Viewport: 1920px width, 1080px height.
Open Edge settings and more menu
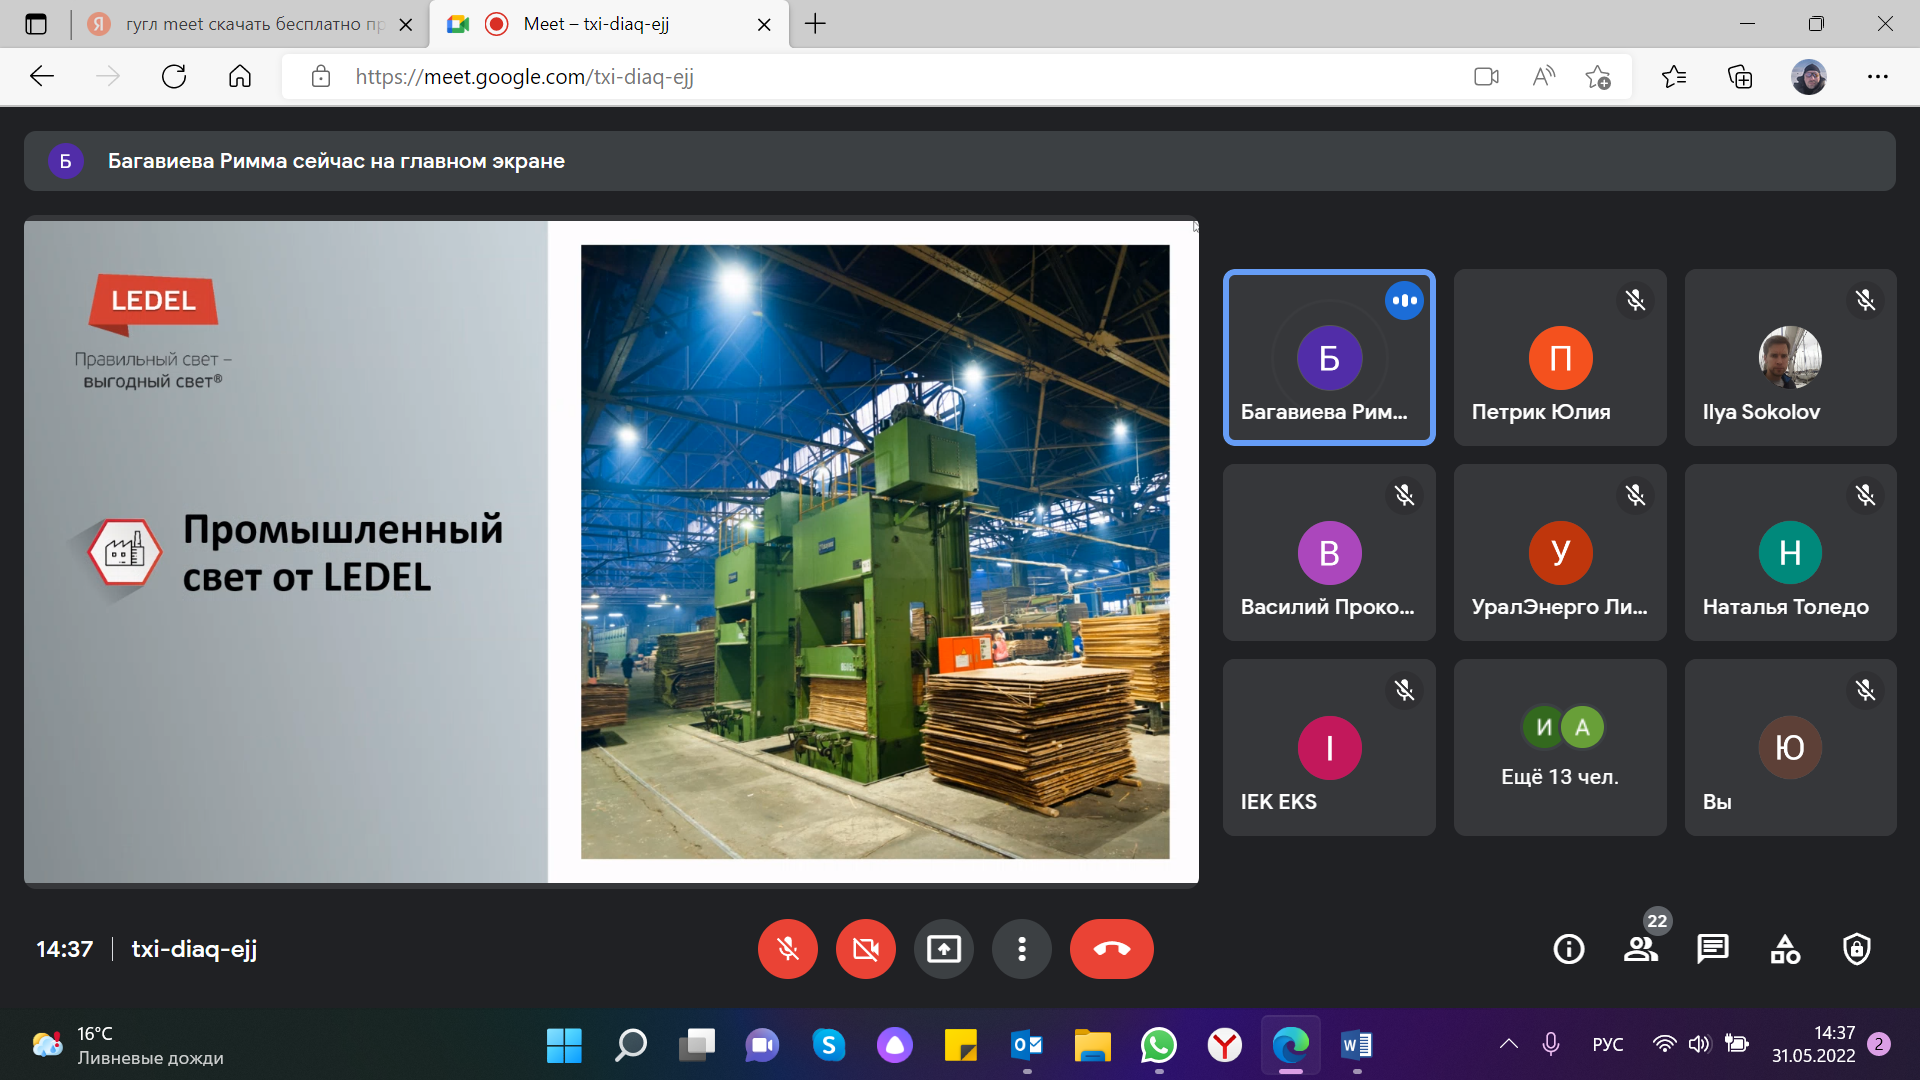[x=1877, y=77]
